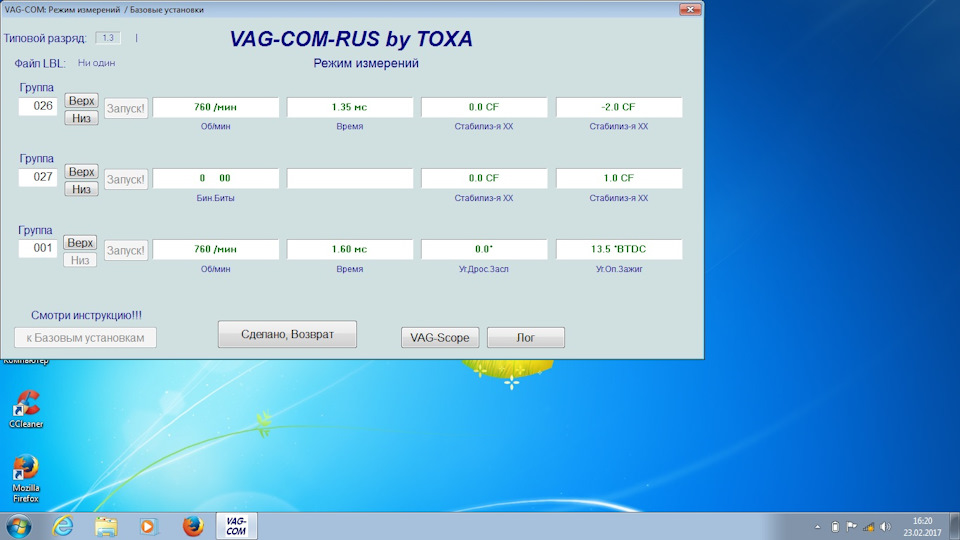Open Firefox from taskbar
This screenshot has height=540, width=960.
click(193, 526)
